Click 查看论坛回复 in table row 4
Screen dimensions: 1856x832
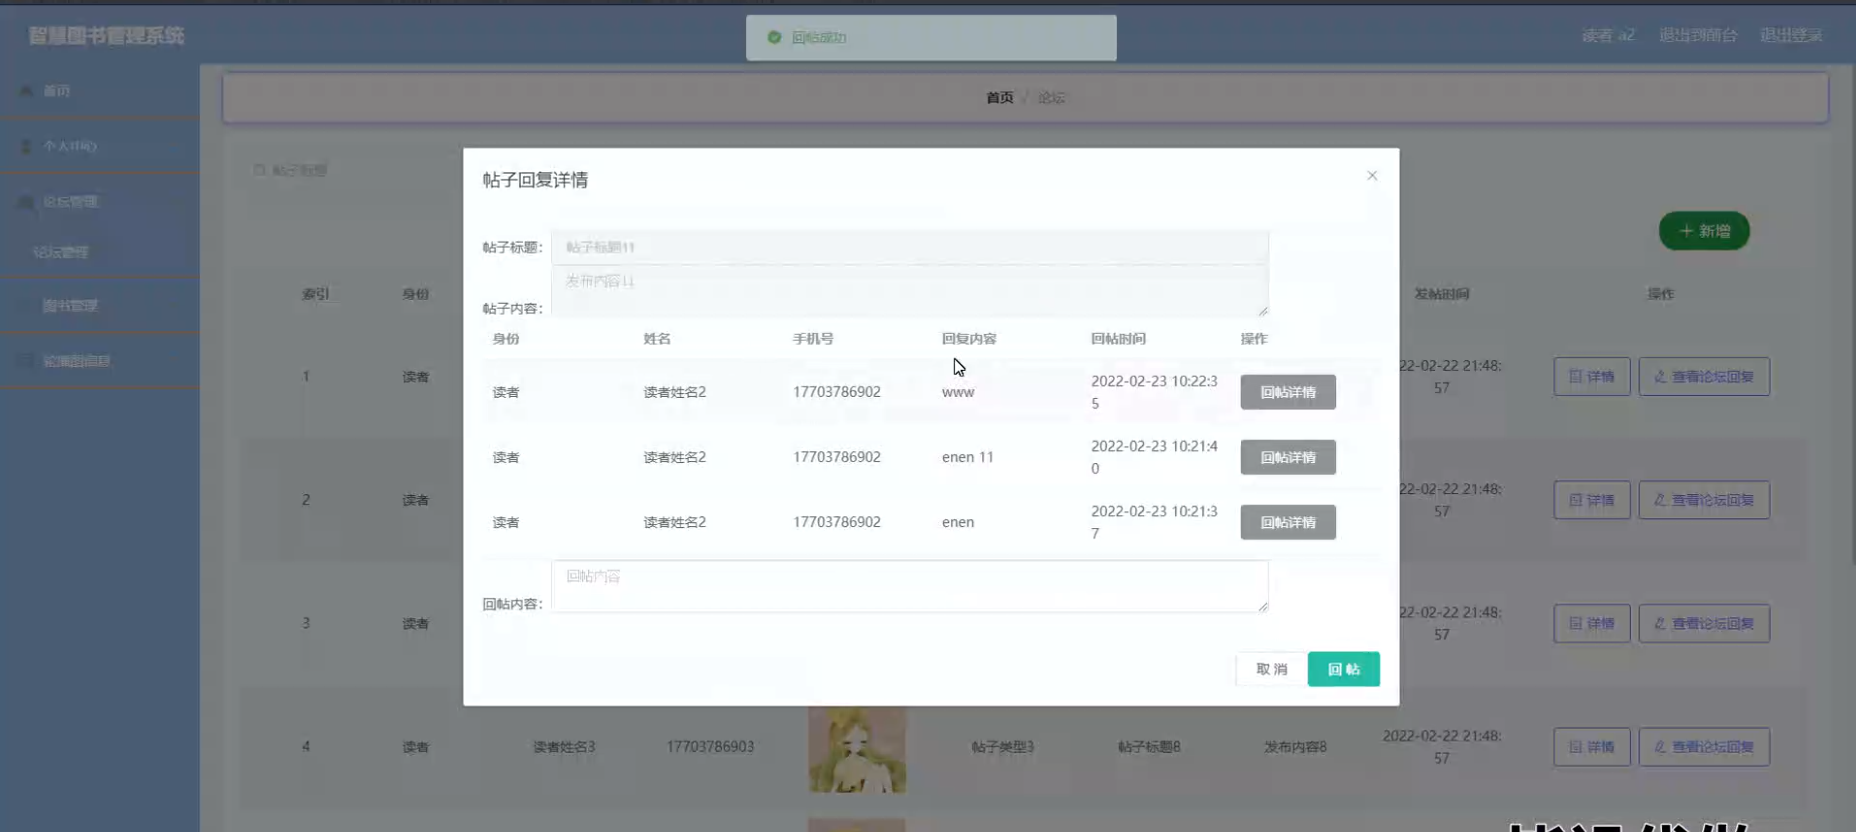[x=1704, y=747]
